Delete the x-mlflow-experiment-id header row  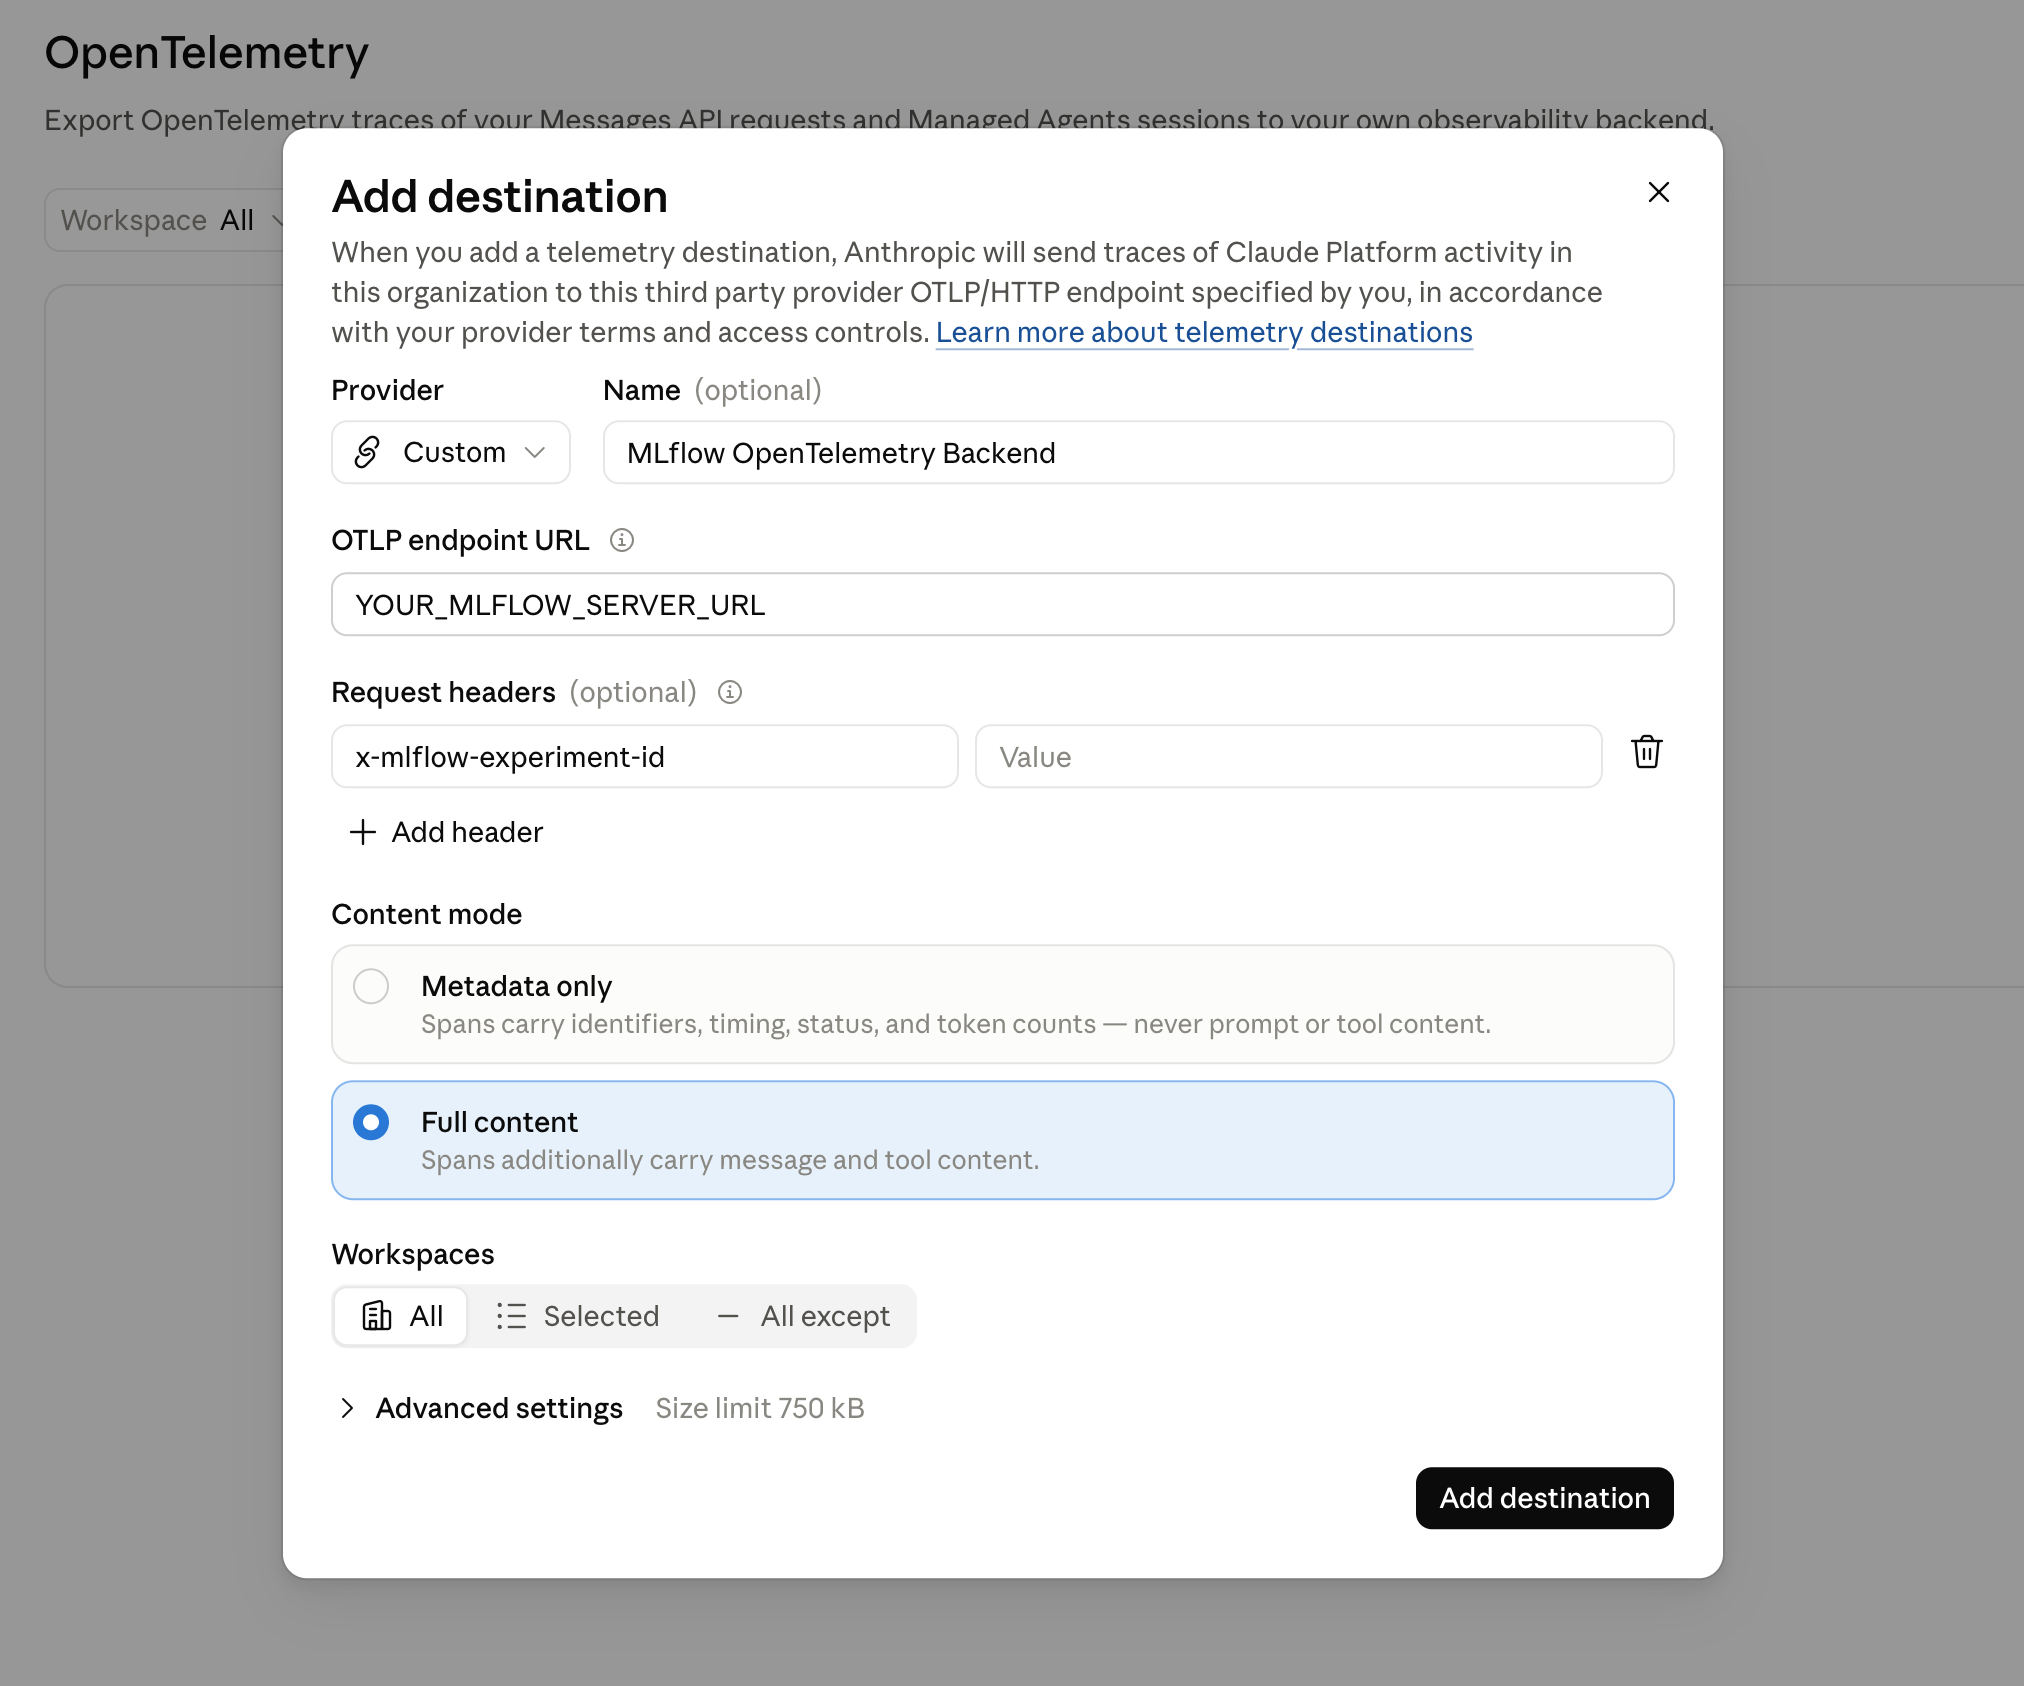tap(1646, 752)
